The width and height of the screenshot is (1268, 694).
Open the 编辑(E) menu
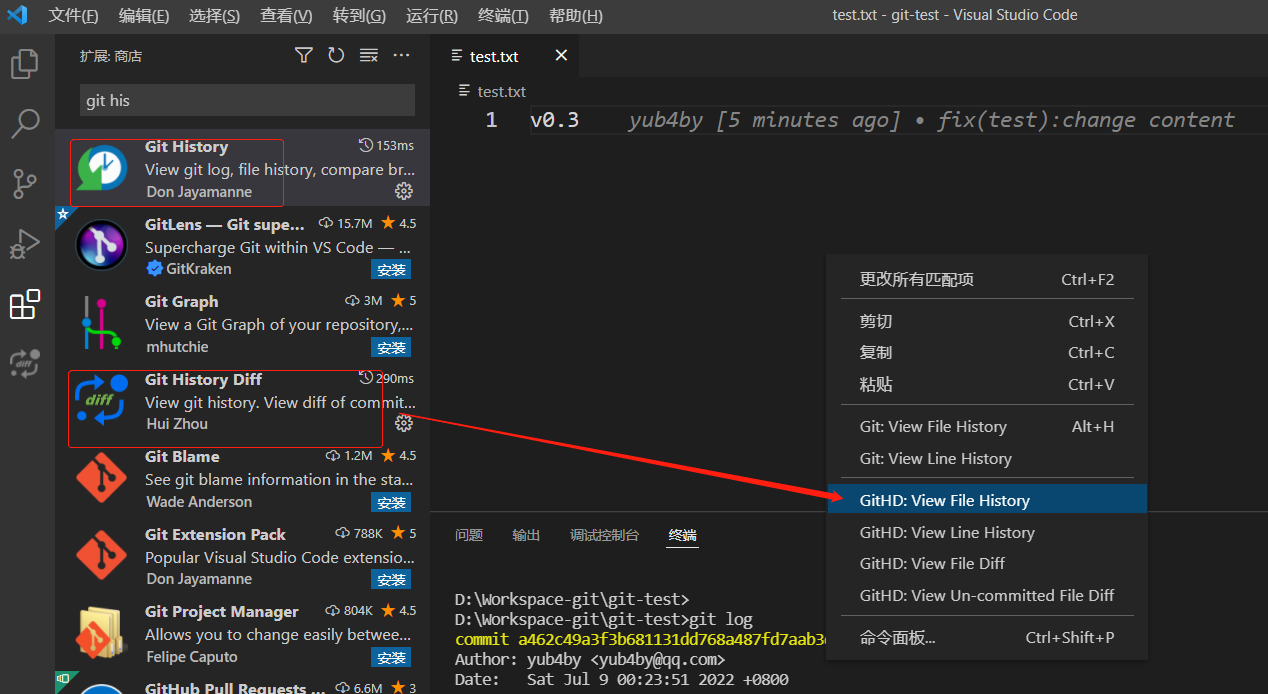tap(144, 16)
